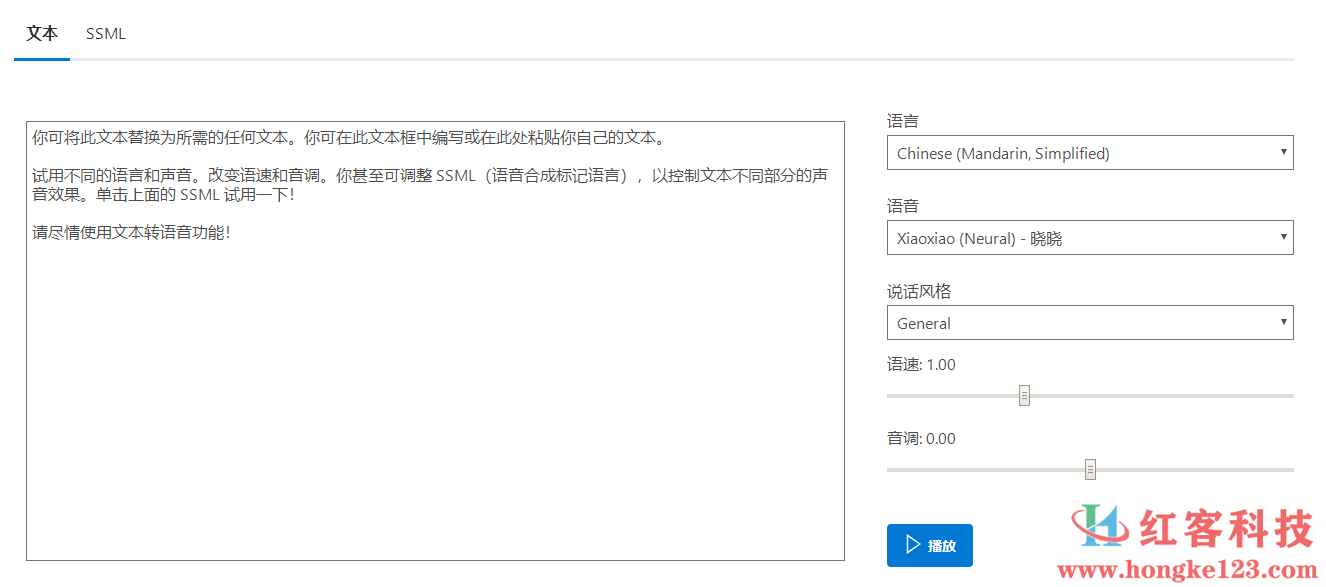Viewport: 1326px width, 587px height.
Task: Click the line 请尽情使用文本转语音功能
Action: point(131,233)
